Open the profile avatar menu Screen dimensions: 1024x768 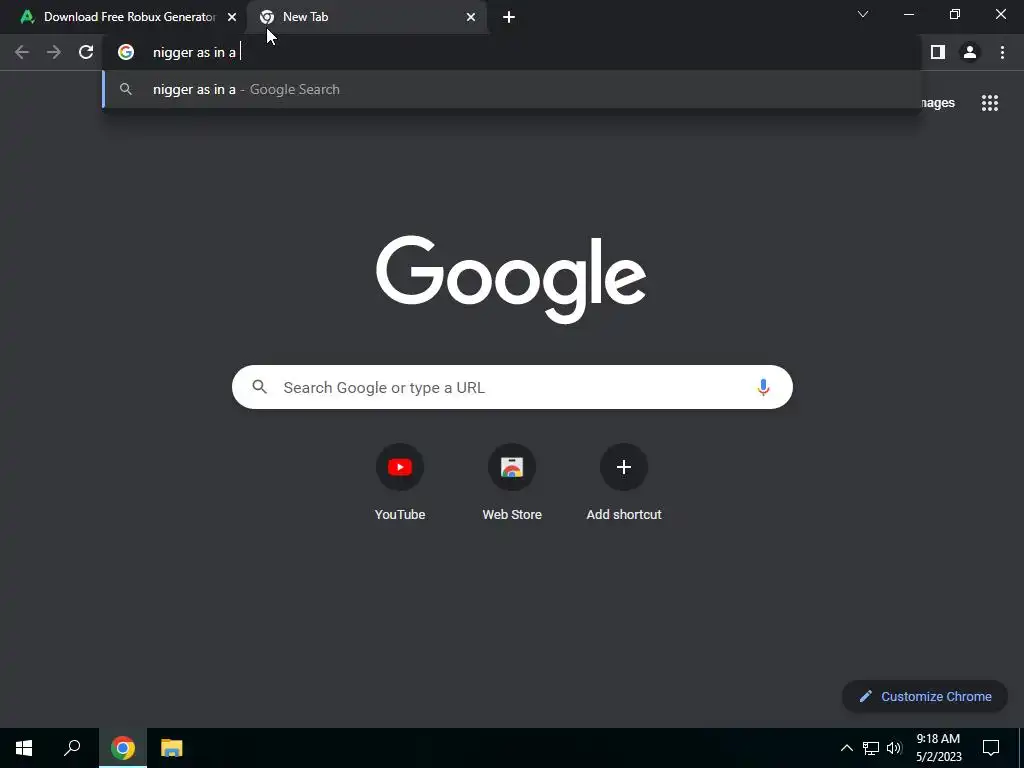pos(970,52)
